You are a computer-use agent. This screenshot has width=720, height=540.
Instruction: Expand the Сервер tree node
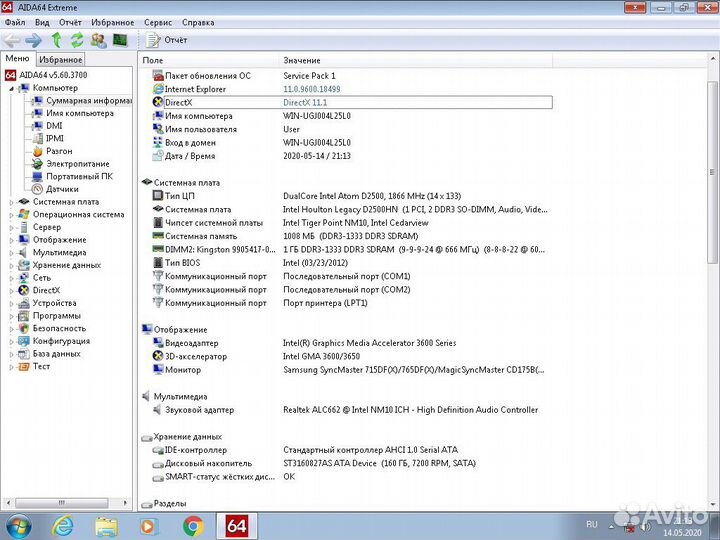pyautogui.click(x=11, y=227)
